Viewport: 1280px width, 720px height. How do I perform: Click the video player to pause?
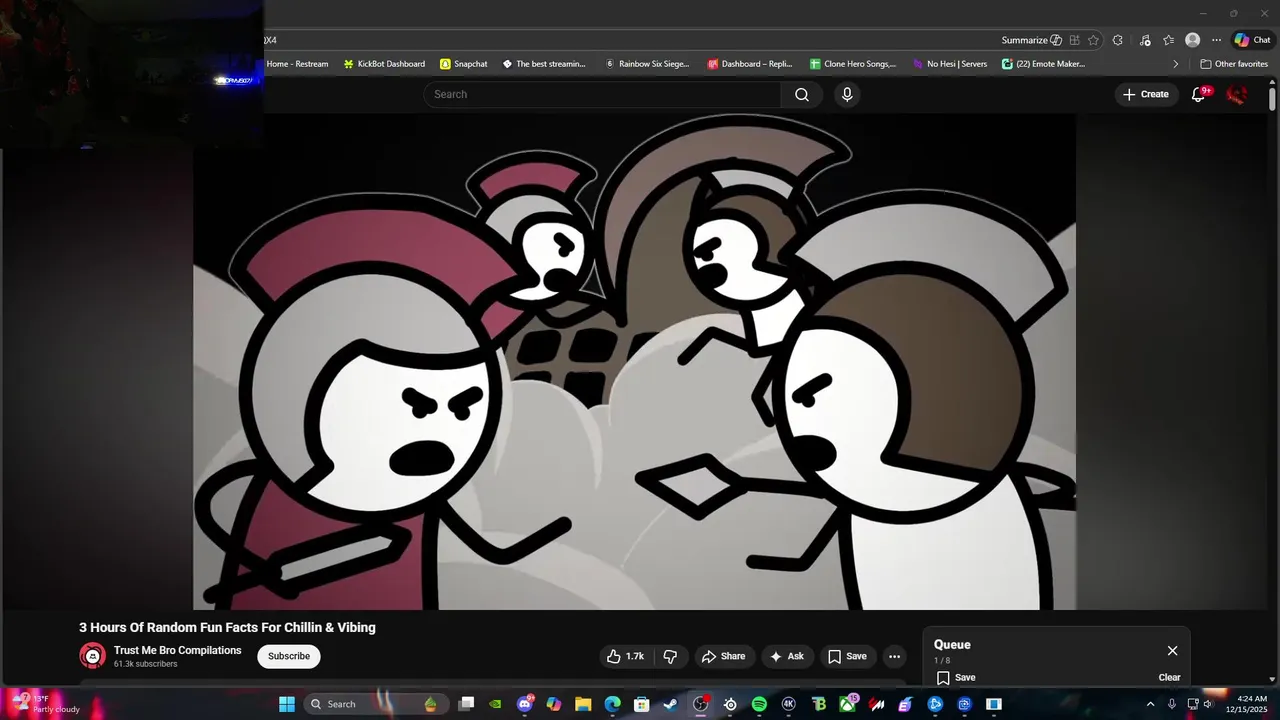[x=635, y=361]
